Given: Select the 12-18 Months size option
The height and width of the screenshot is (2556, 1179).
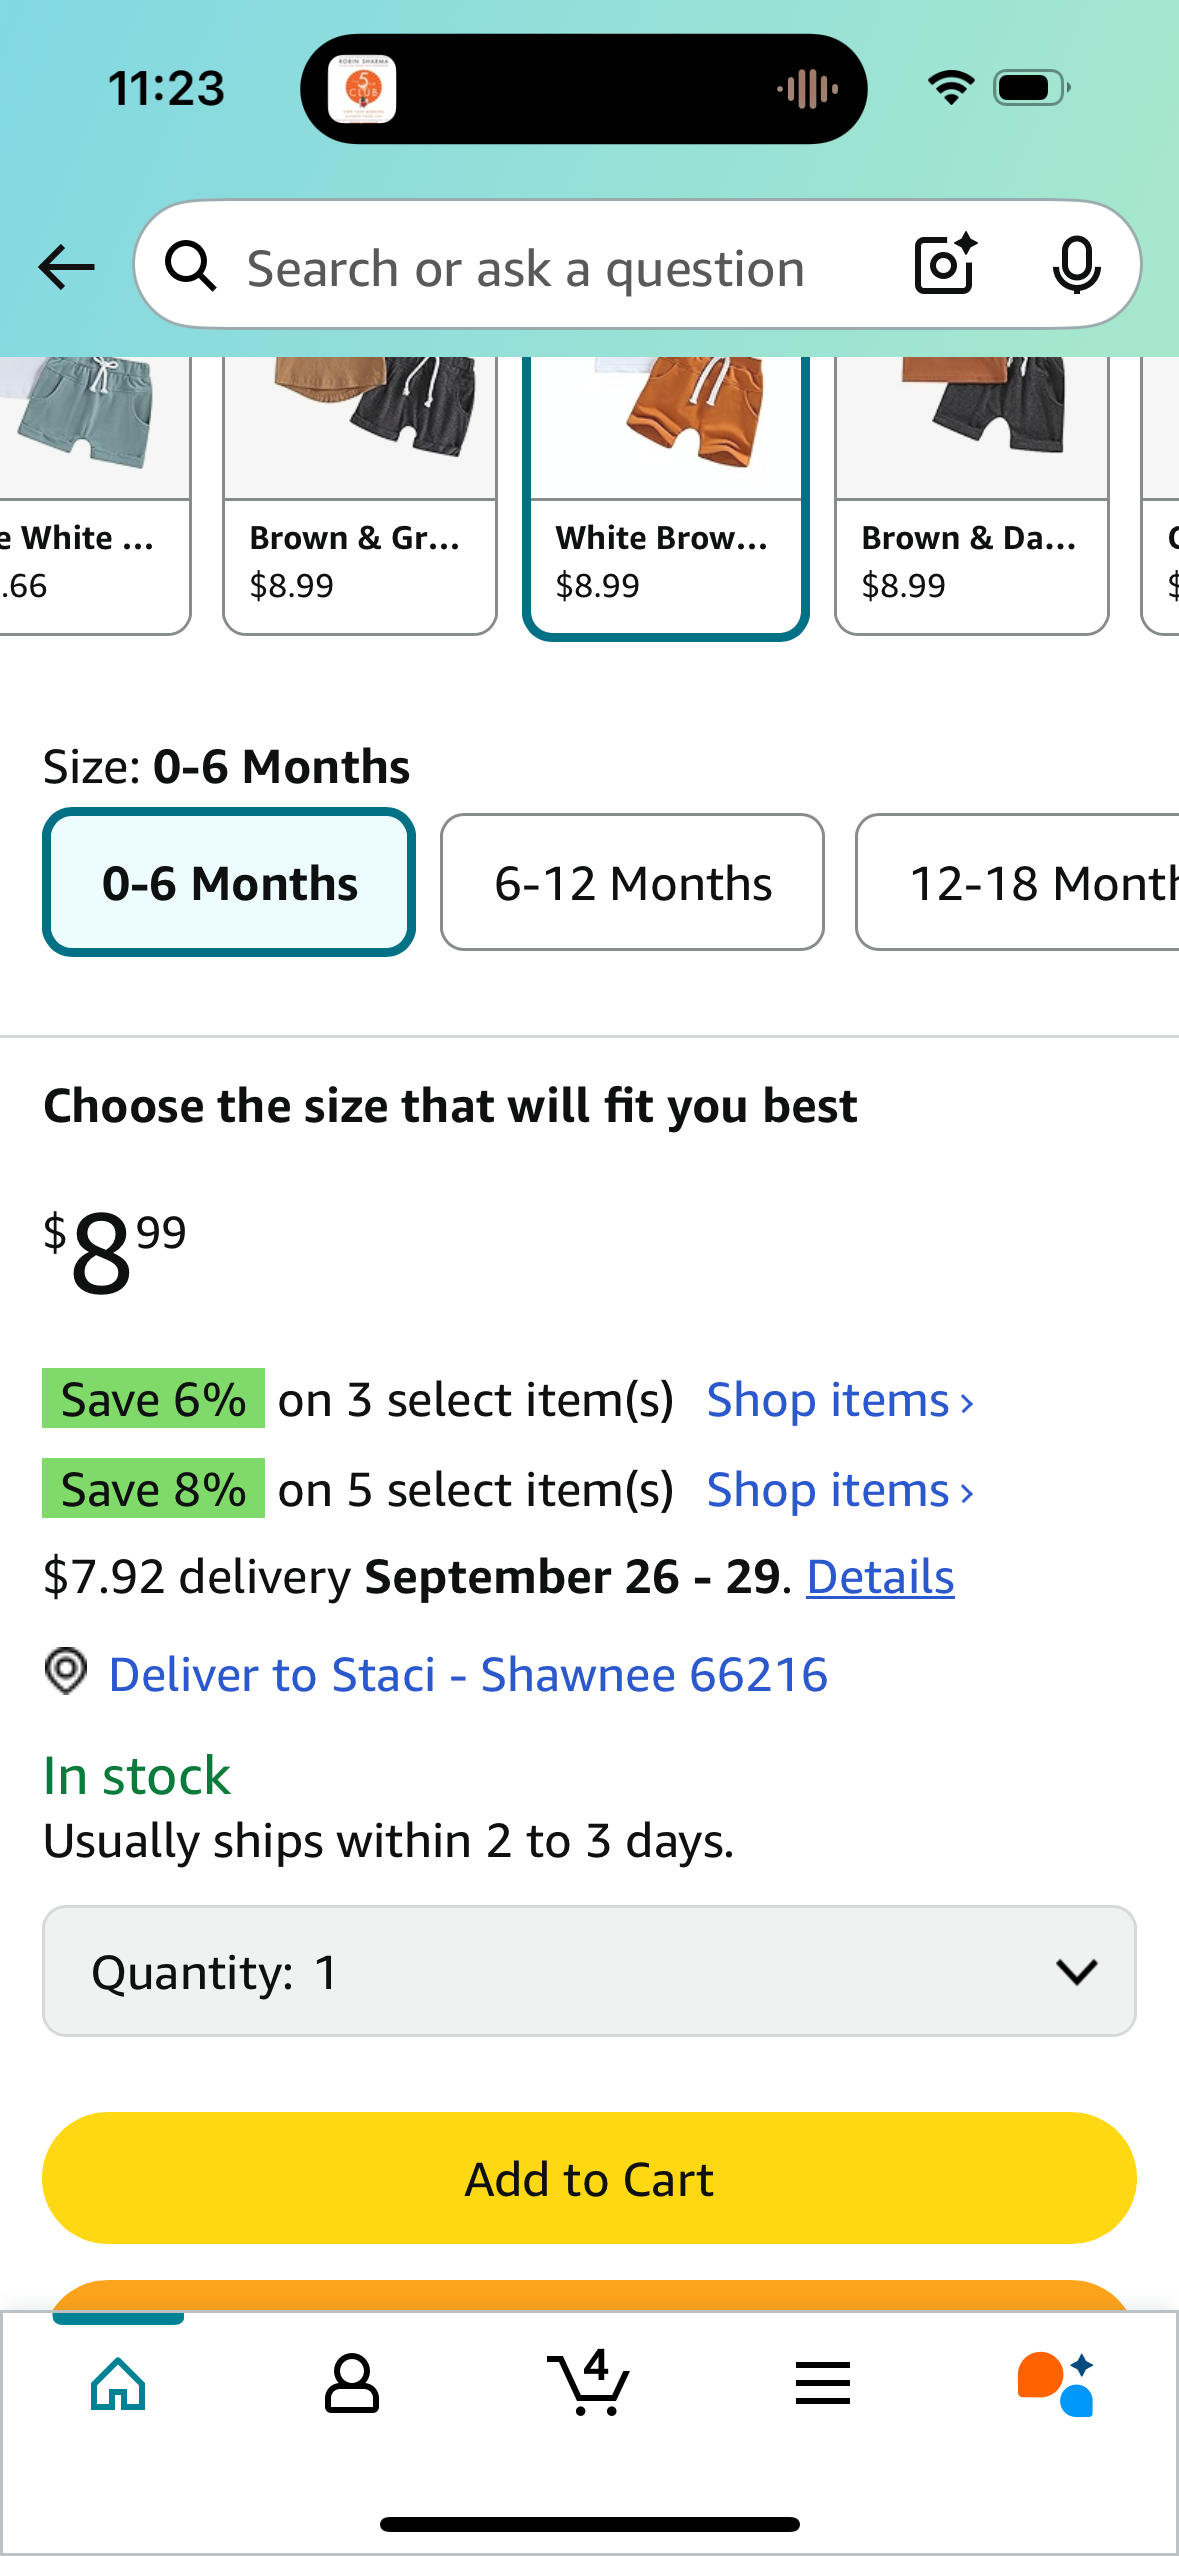Looking at the screenshot, I should pyautogui.click(x=1018, y=882).
